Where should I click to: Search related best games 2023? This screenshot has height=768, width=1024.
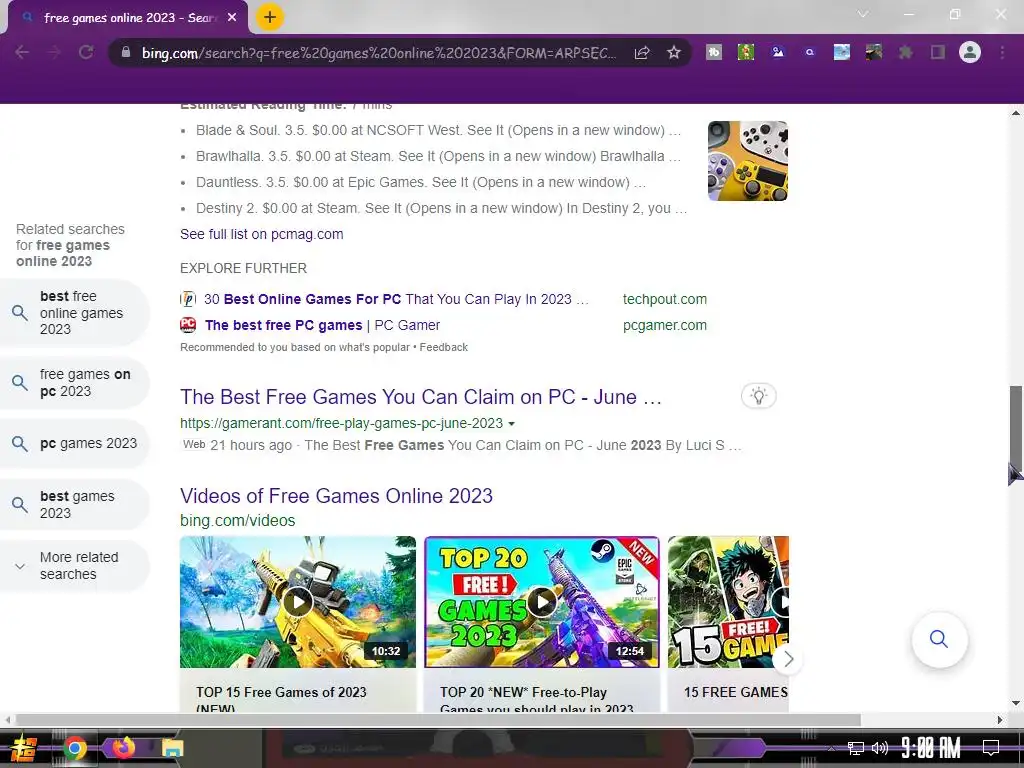click(74, 505)
